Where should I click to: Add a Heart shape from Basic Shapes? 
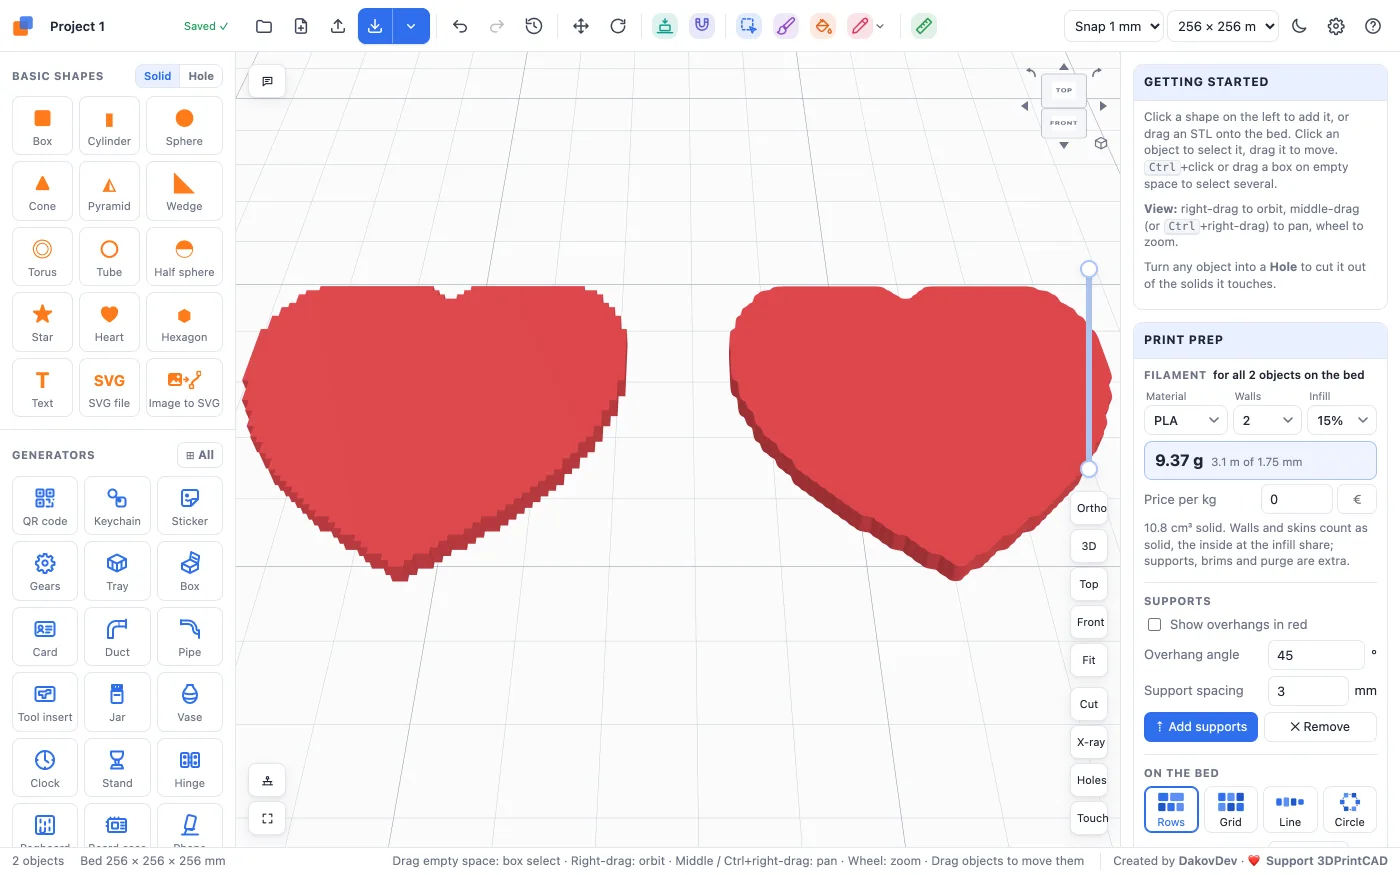tap(109, 323)
